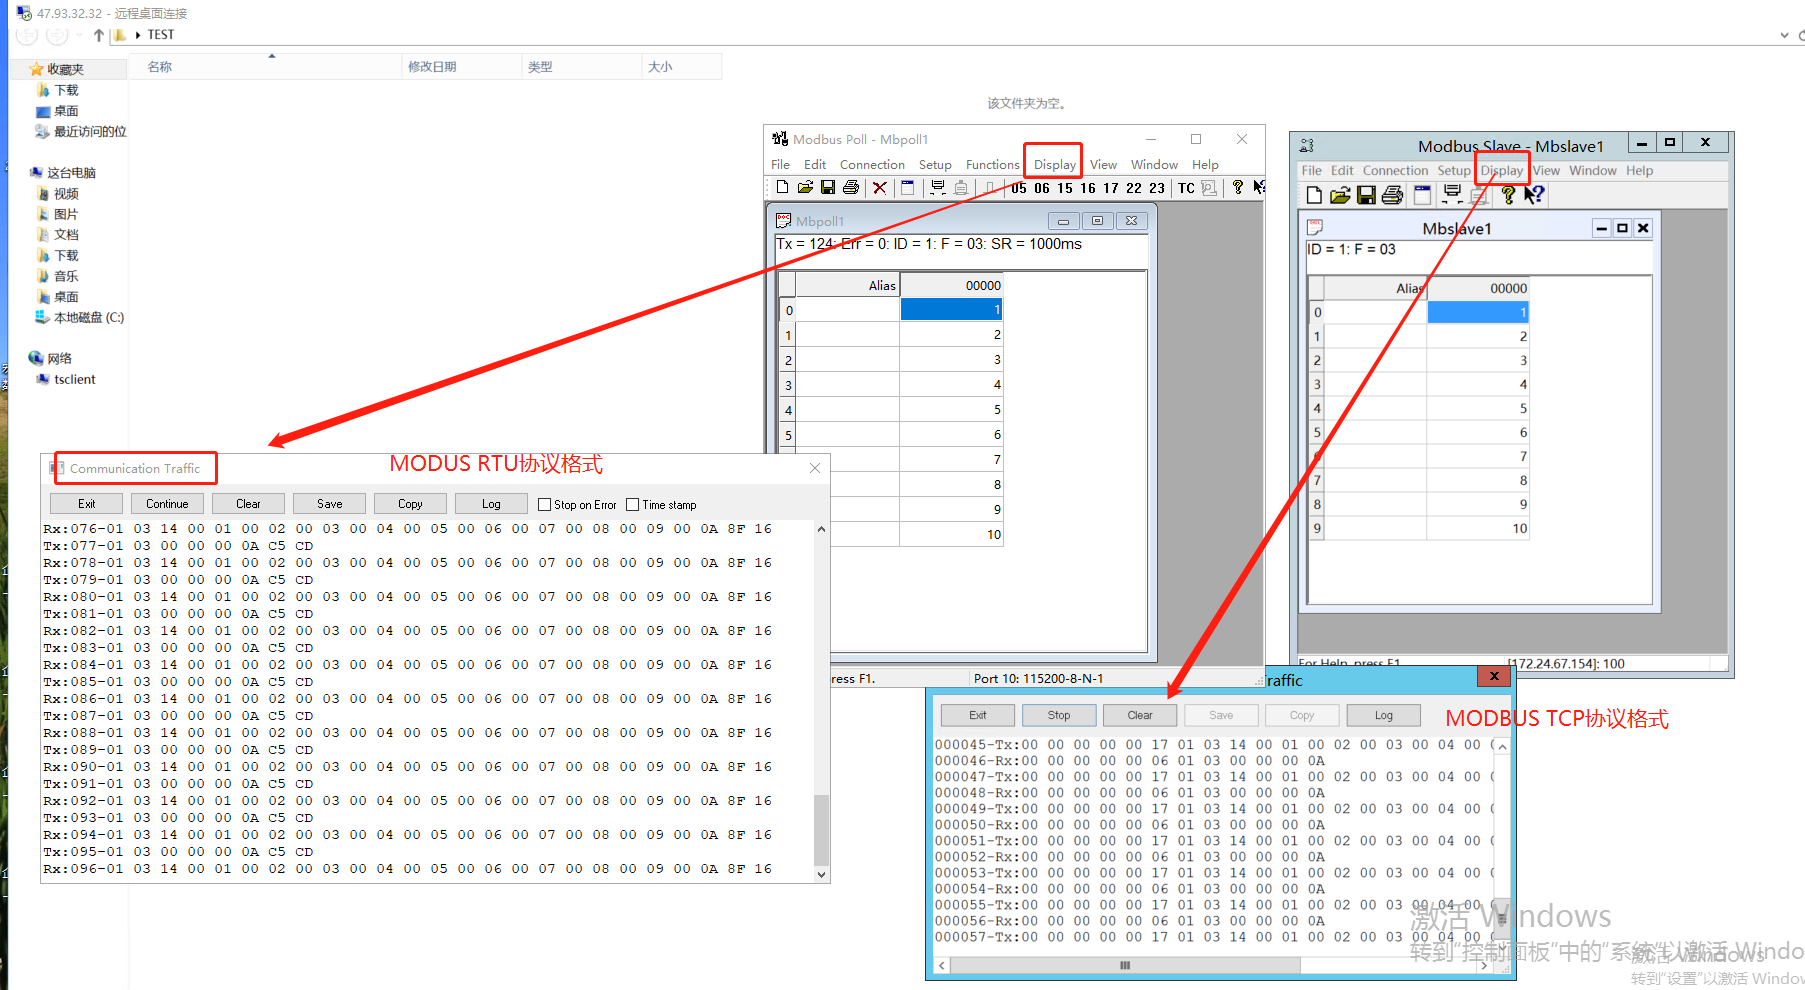Open the Display menu in Modbus Poll

(1054, 165)
